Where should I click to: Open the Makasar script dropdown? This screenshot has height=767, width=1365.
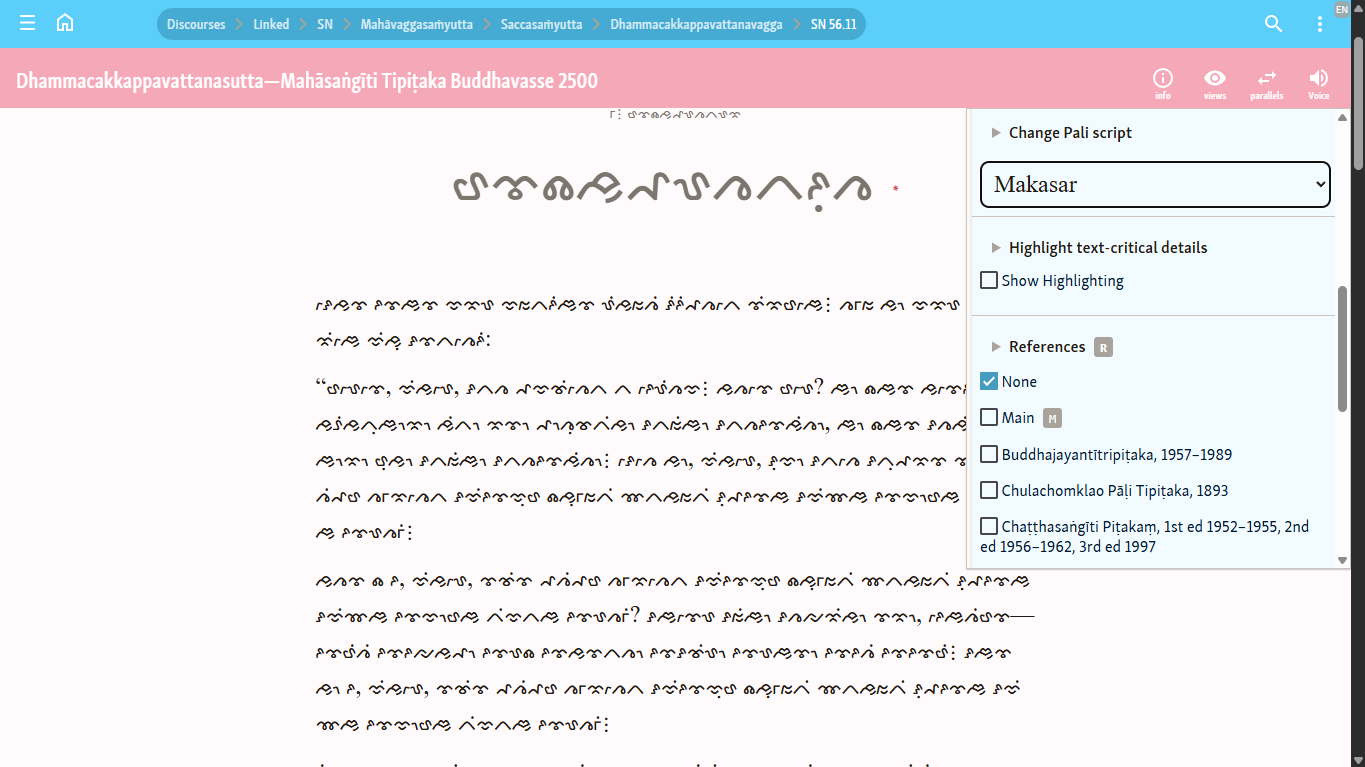[1155, 185]
